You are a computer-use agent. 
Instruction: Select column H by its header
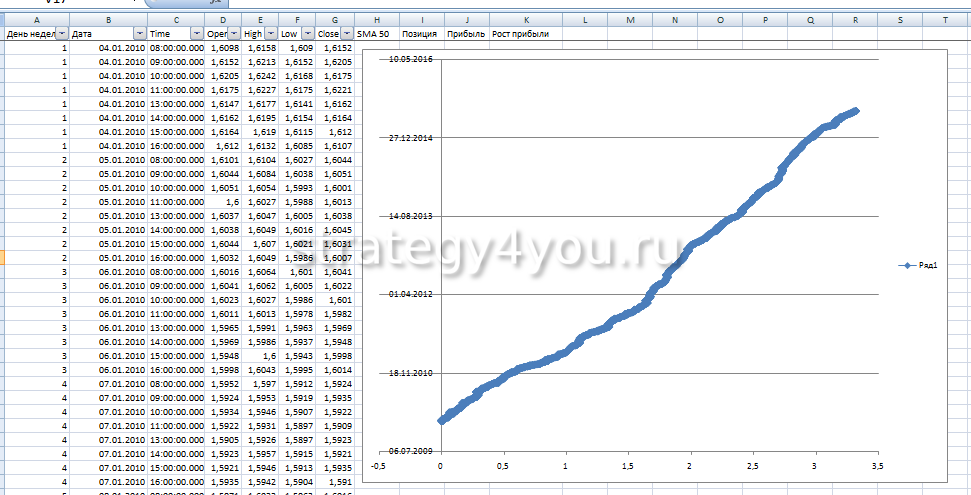(x=375, y=20)
